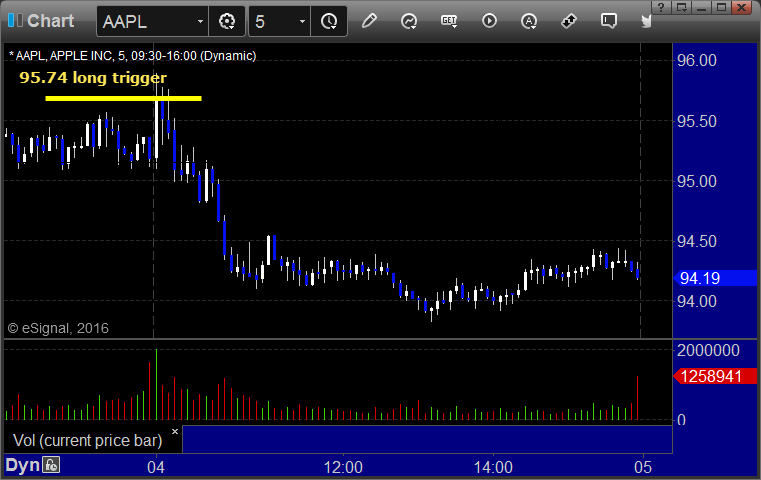Minimize the chart window

tap(702, 7)
